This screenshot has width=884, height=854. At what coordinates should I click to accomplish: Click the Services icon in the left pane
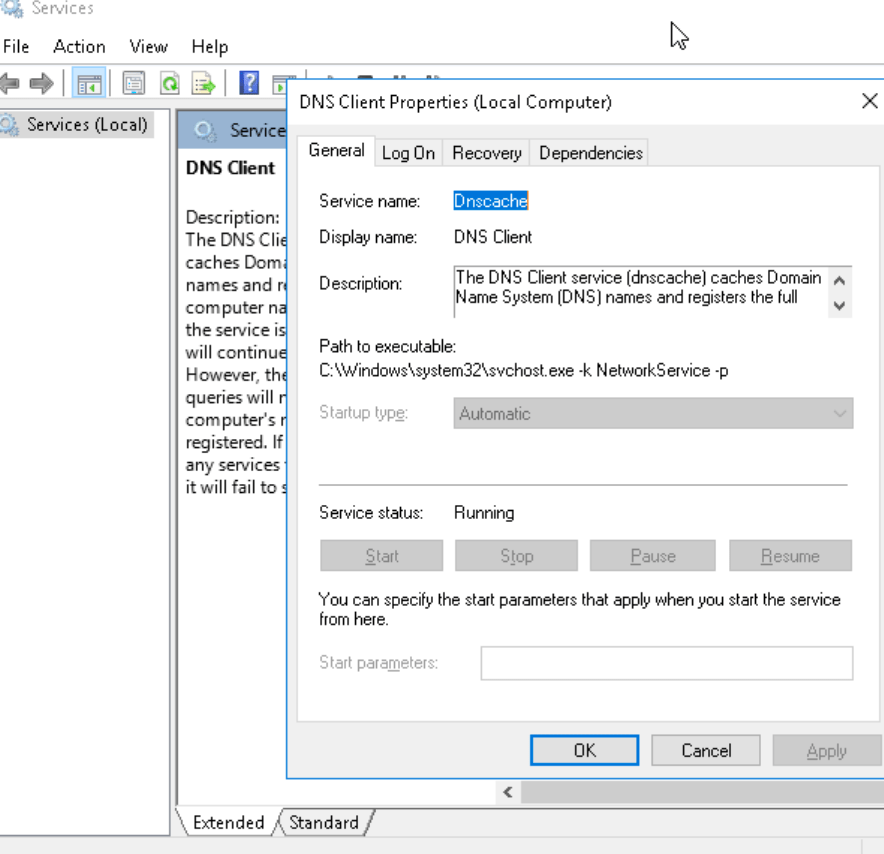click(x=70, y=124)
